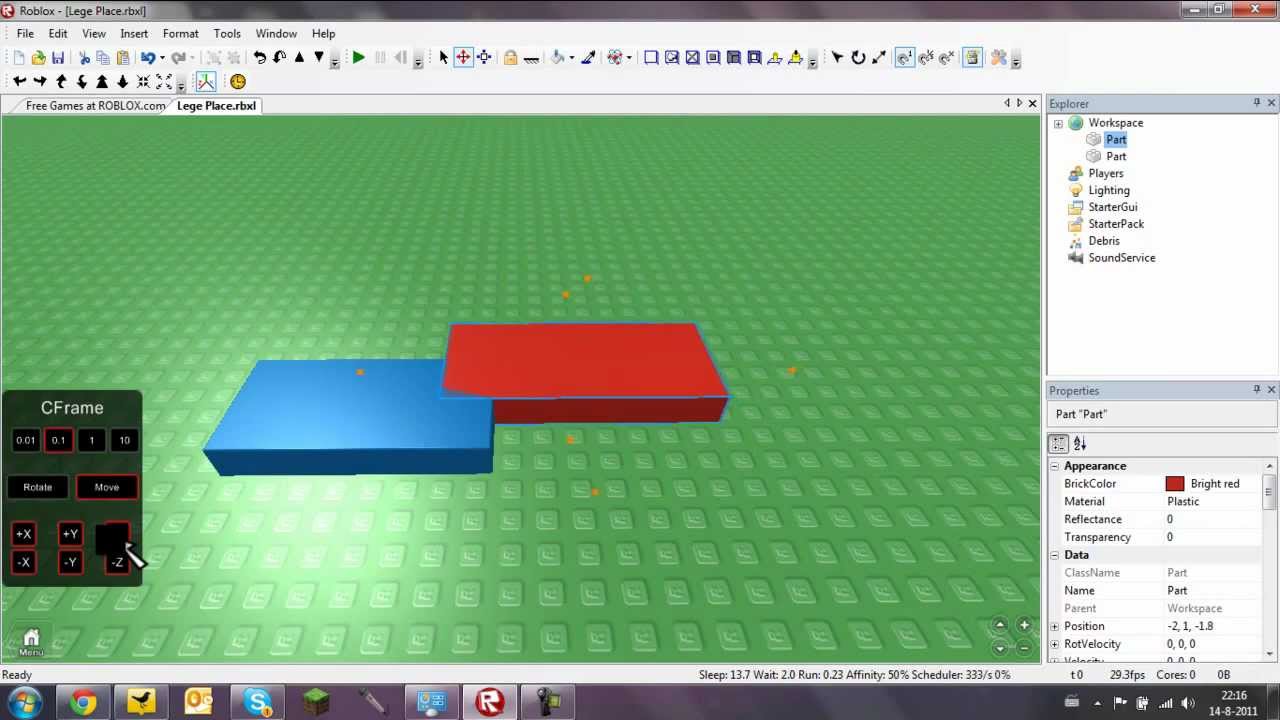This screenshot has height=720, width=1280.
Task: Set CFrame increment to 0.1
Action: [x=58, y=441]
